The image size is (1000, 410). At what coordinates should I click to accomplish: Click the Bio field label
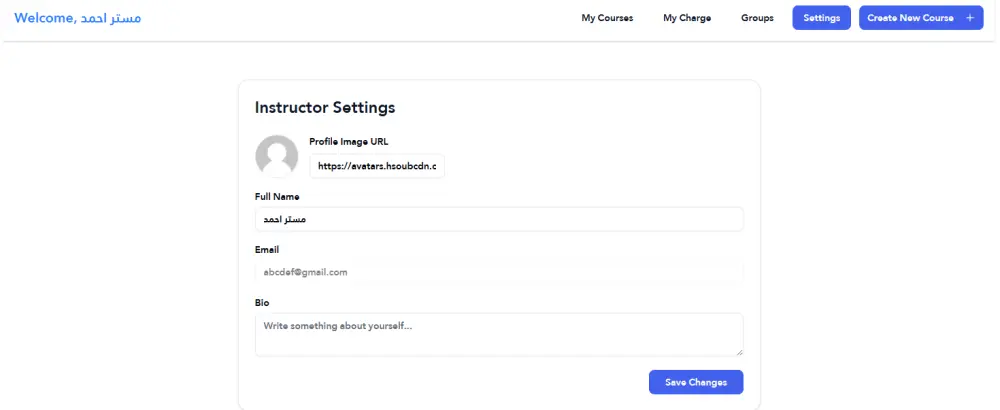click(262, 302)
